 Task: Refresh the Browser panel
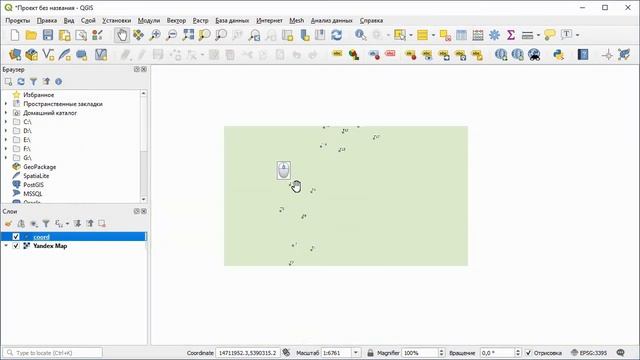(21, 82)
